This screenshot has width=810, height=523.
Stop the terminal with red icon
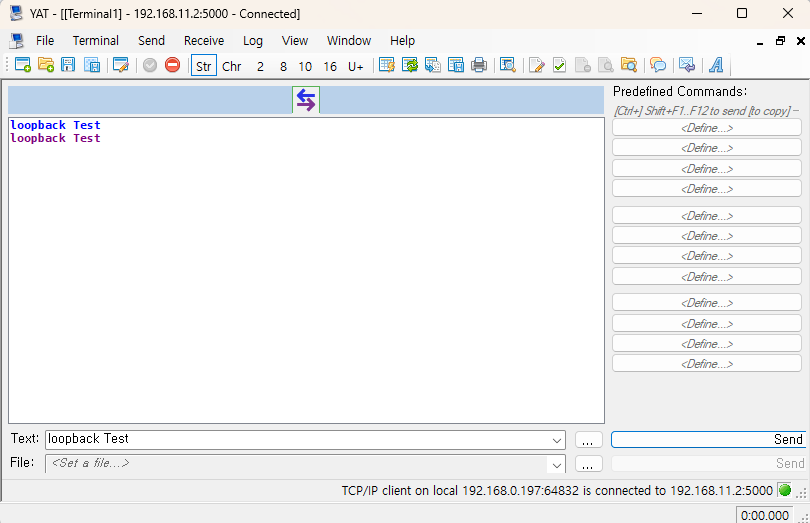pyautogui.click(x=173, y=65)
